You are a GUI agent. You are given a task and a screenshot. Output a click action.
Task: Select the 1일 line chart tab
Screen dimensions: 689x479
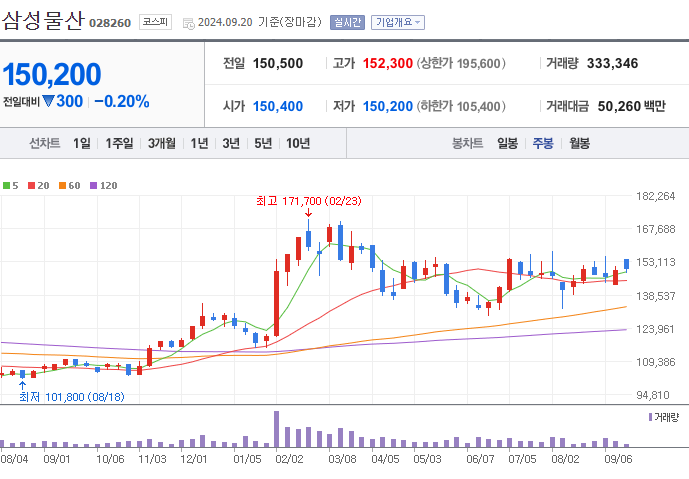pos(82,143)
